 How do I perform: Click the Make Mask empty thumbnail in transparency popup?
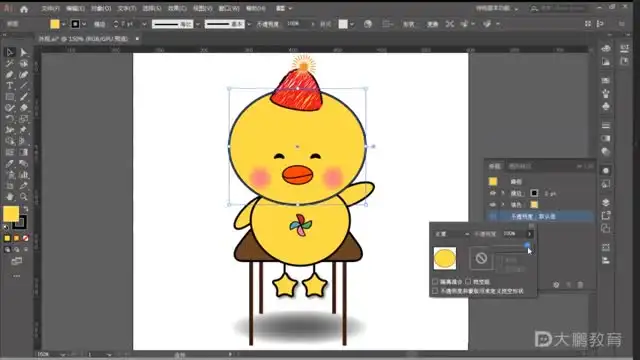(x=481, y=258)
